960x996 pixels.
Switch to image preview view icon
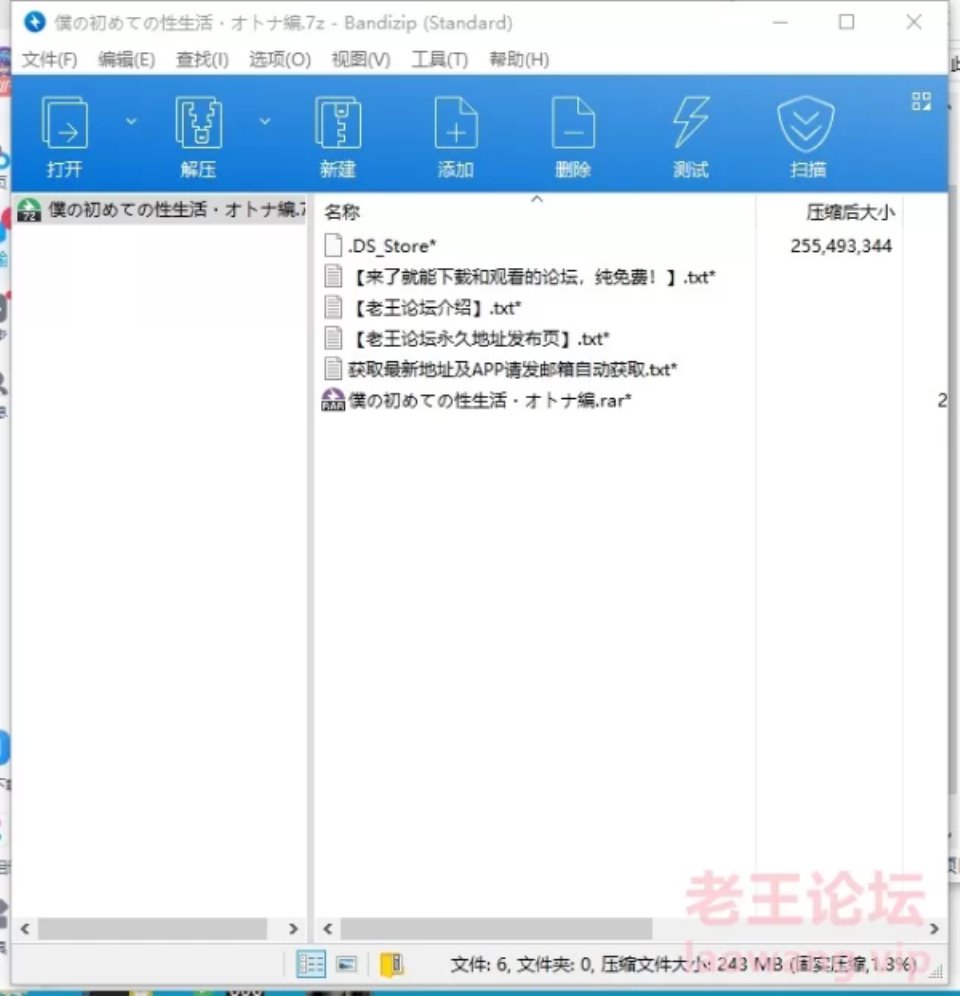346,964
